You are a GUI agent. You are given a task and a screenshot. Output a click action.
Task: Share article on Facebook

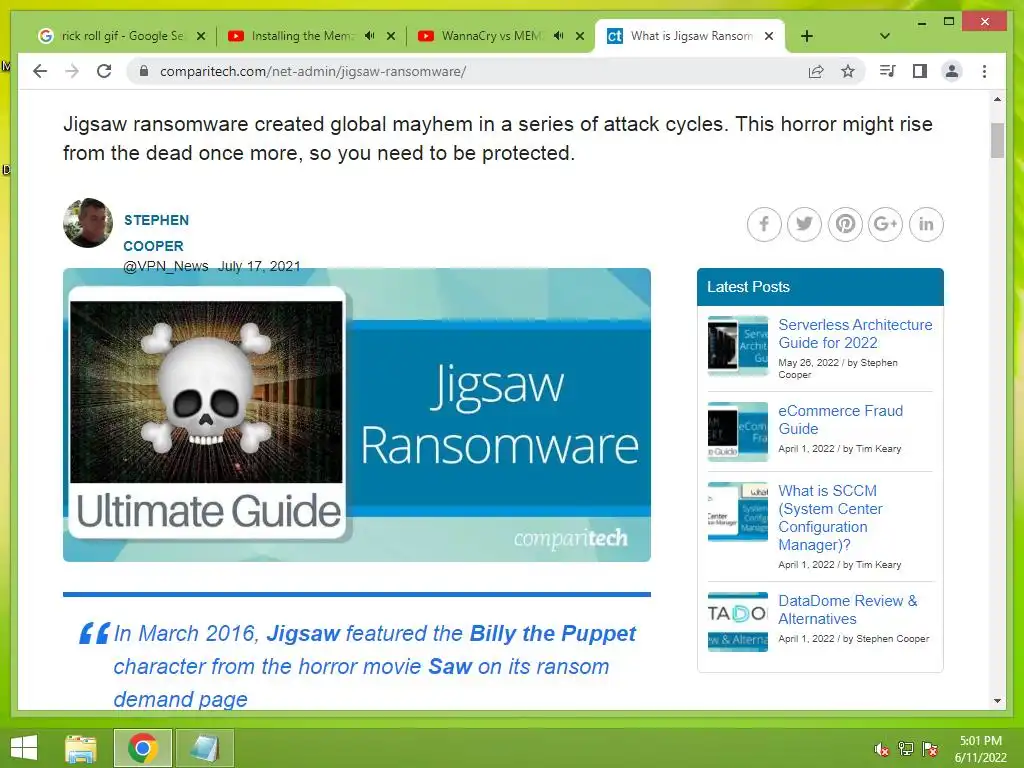click(x=764, y=224)
